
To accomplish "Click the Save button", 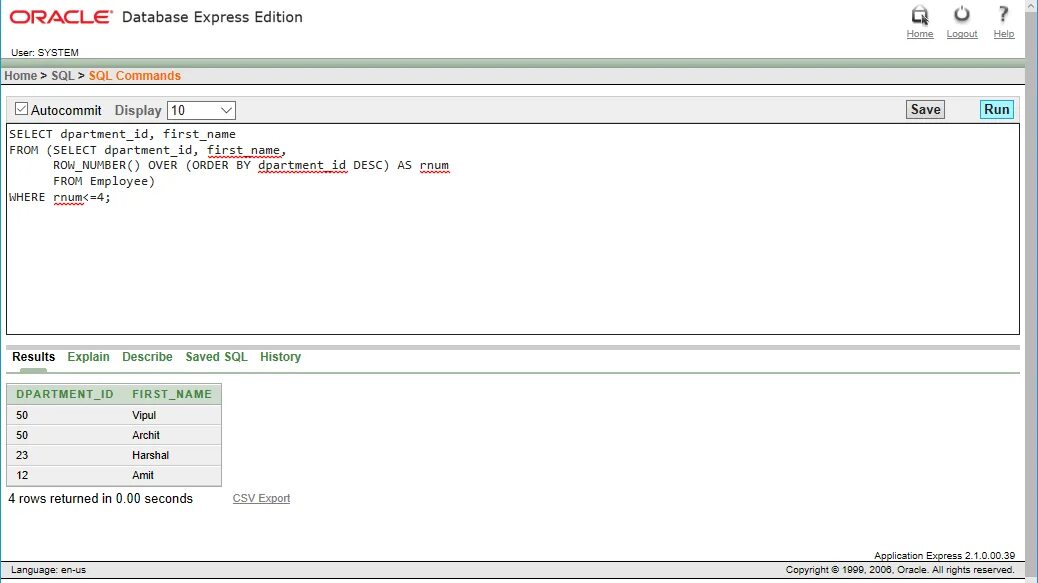I will point(925,110).
